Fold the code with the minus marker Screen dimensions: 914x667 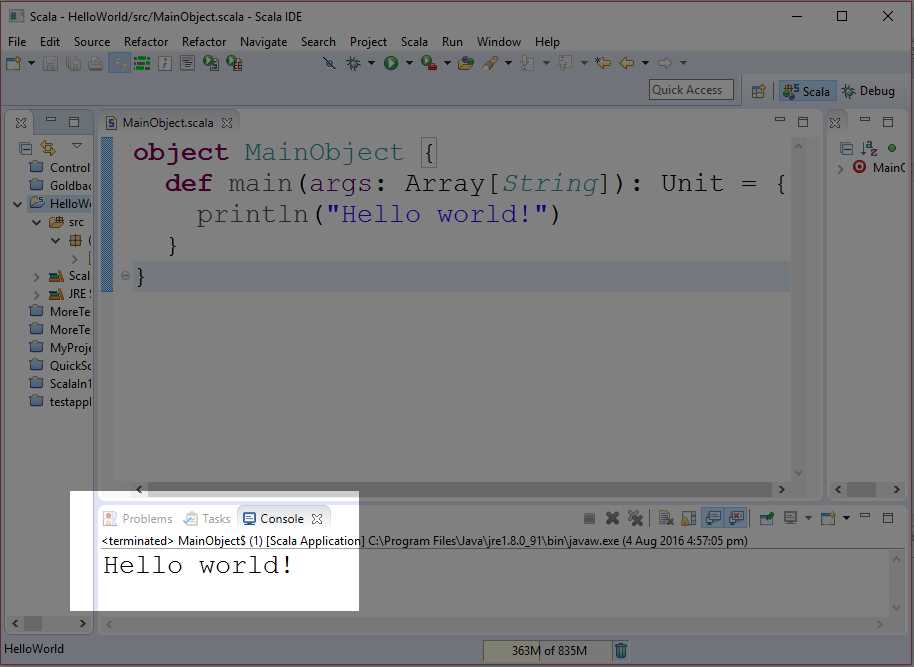click(x=125, y=275)
